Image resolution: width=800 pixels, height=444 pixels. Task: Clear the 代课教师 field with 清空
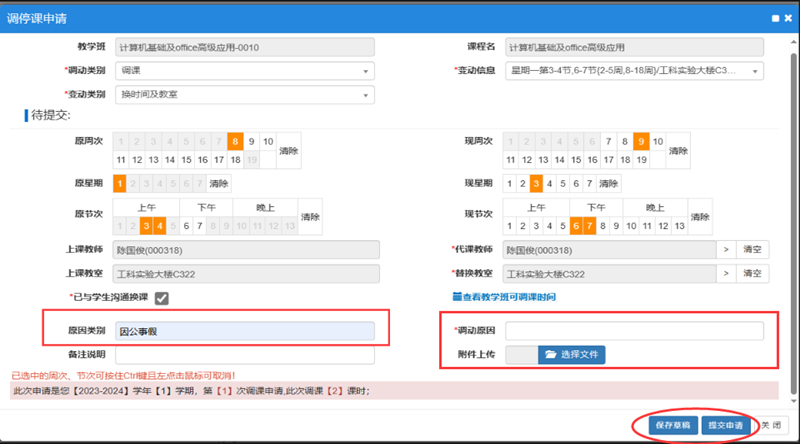[x=753, y=250]
